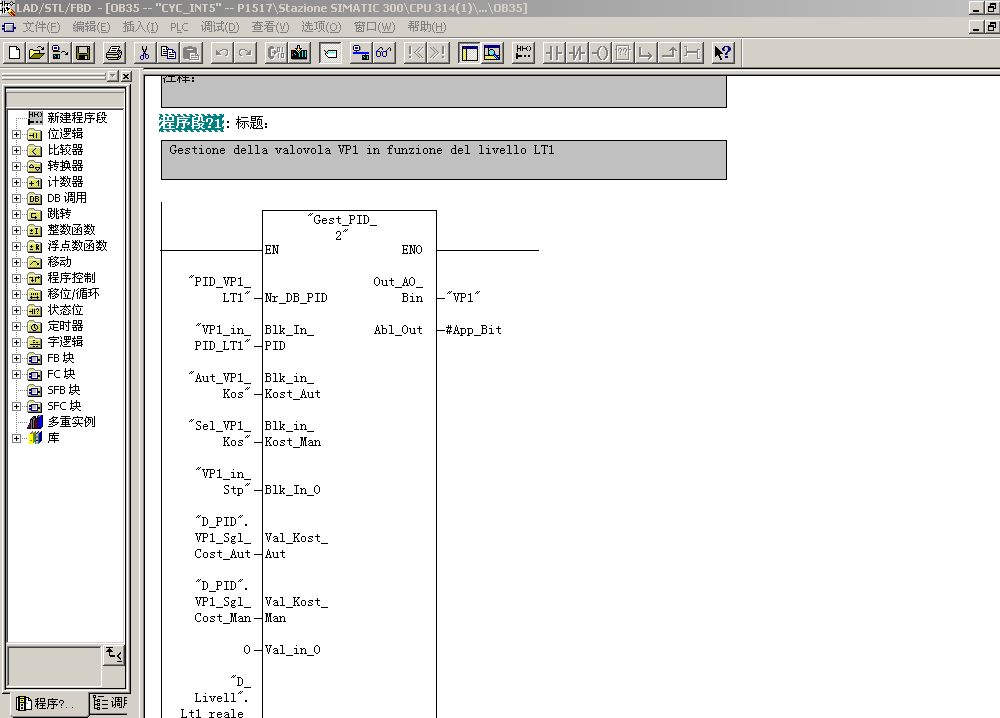
Task: Toggle the details view button
Action: point(492,53)
